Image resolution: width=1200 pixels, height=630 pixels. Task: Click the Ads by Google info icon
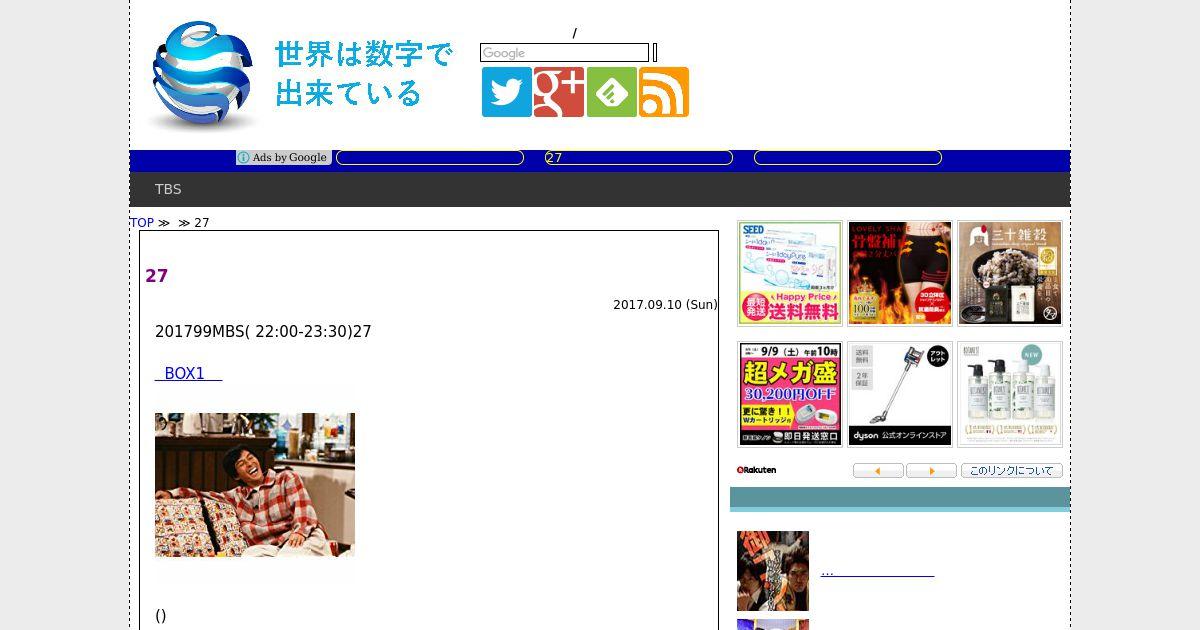[x=243, y=158]
